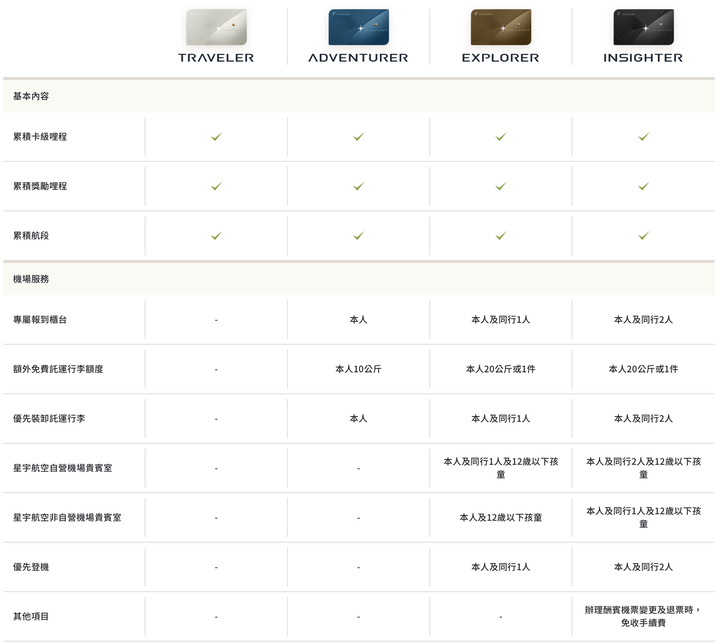The image size is (720, 644).
Task: Click INSIGHTER 本人及同行2人 cell for 專屬報到櫃台
Action: [x=643, y=320]
